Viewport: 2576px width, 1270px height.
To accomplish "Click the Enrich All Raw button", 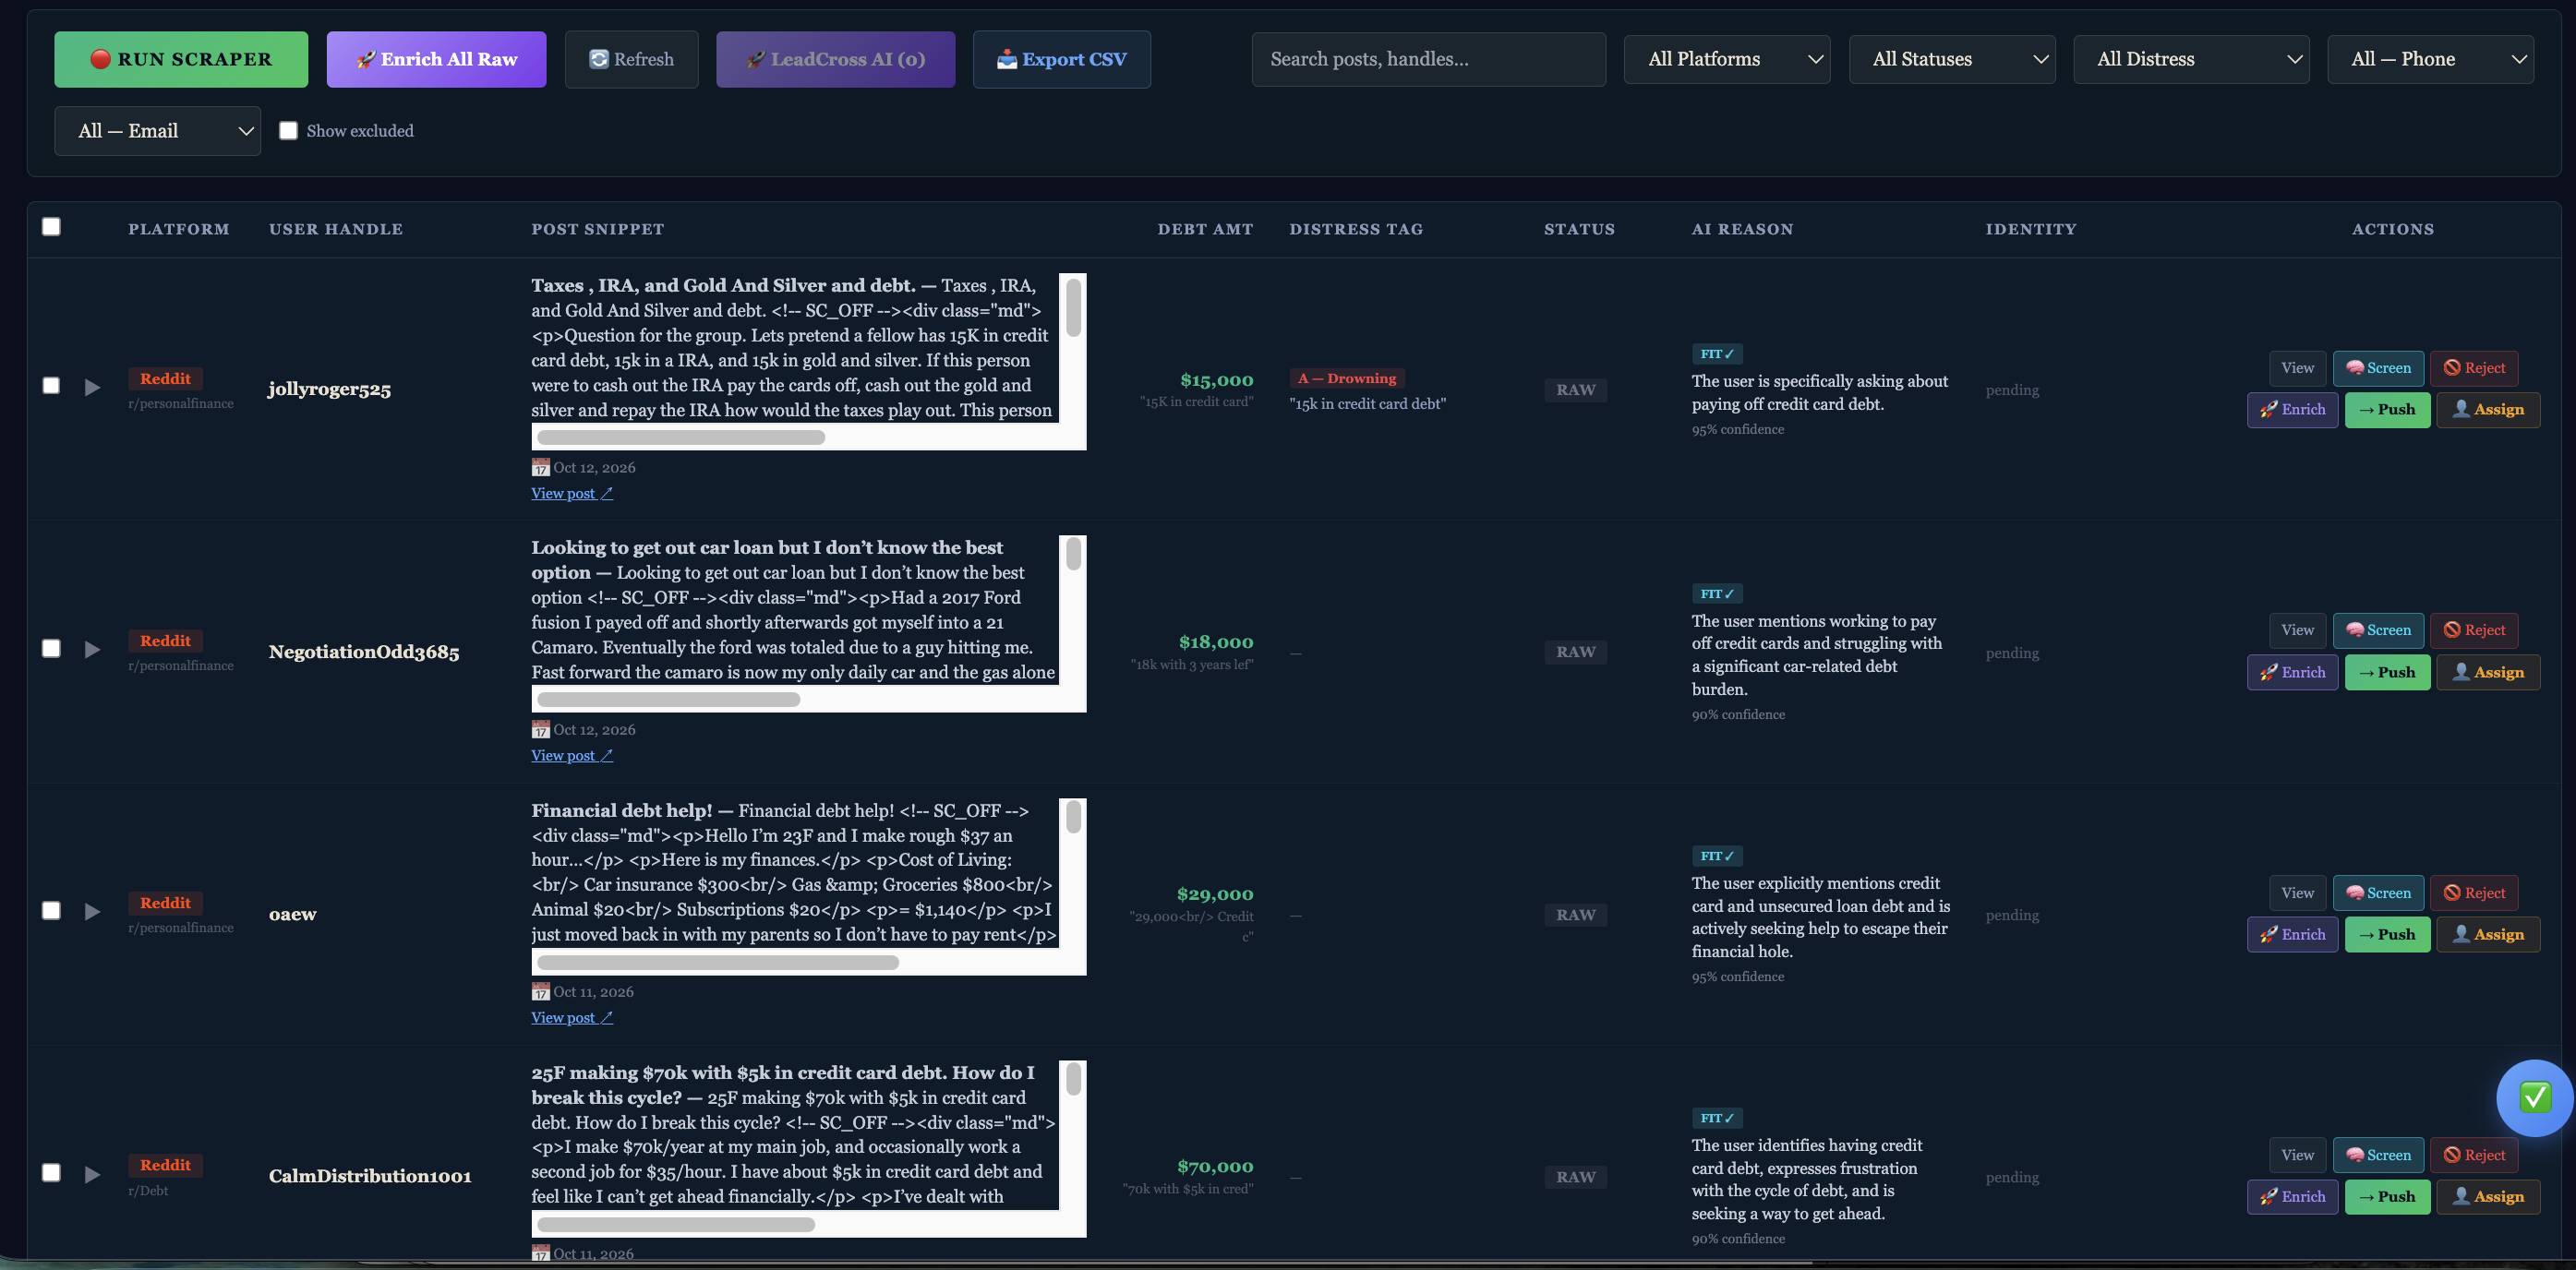I will (436, 59).
